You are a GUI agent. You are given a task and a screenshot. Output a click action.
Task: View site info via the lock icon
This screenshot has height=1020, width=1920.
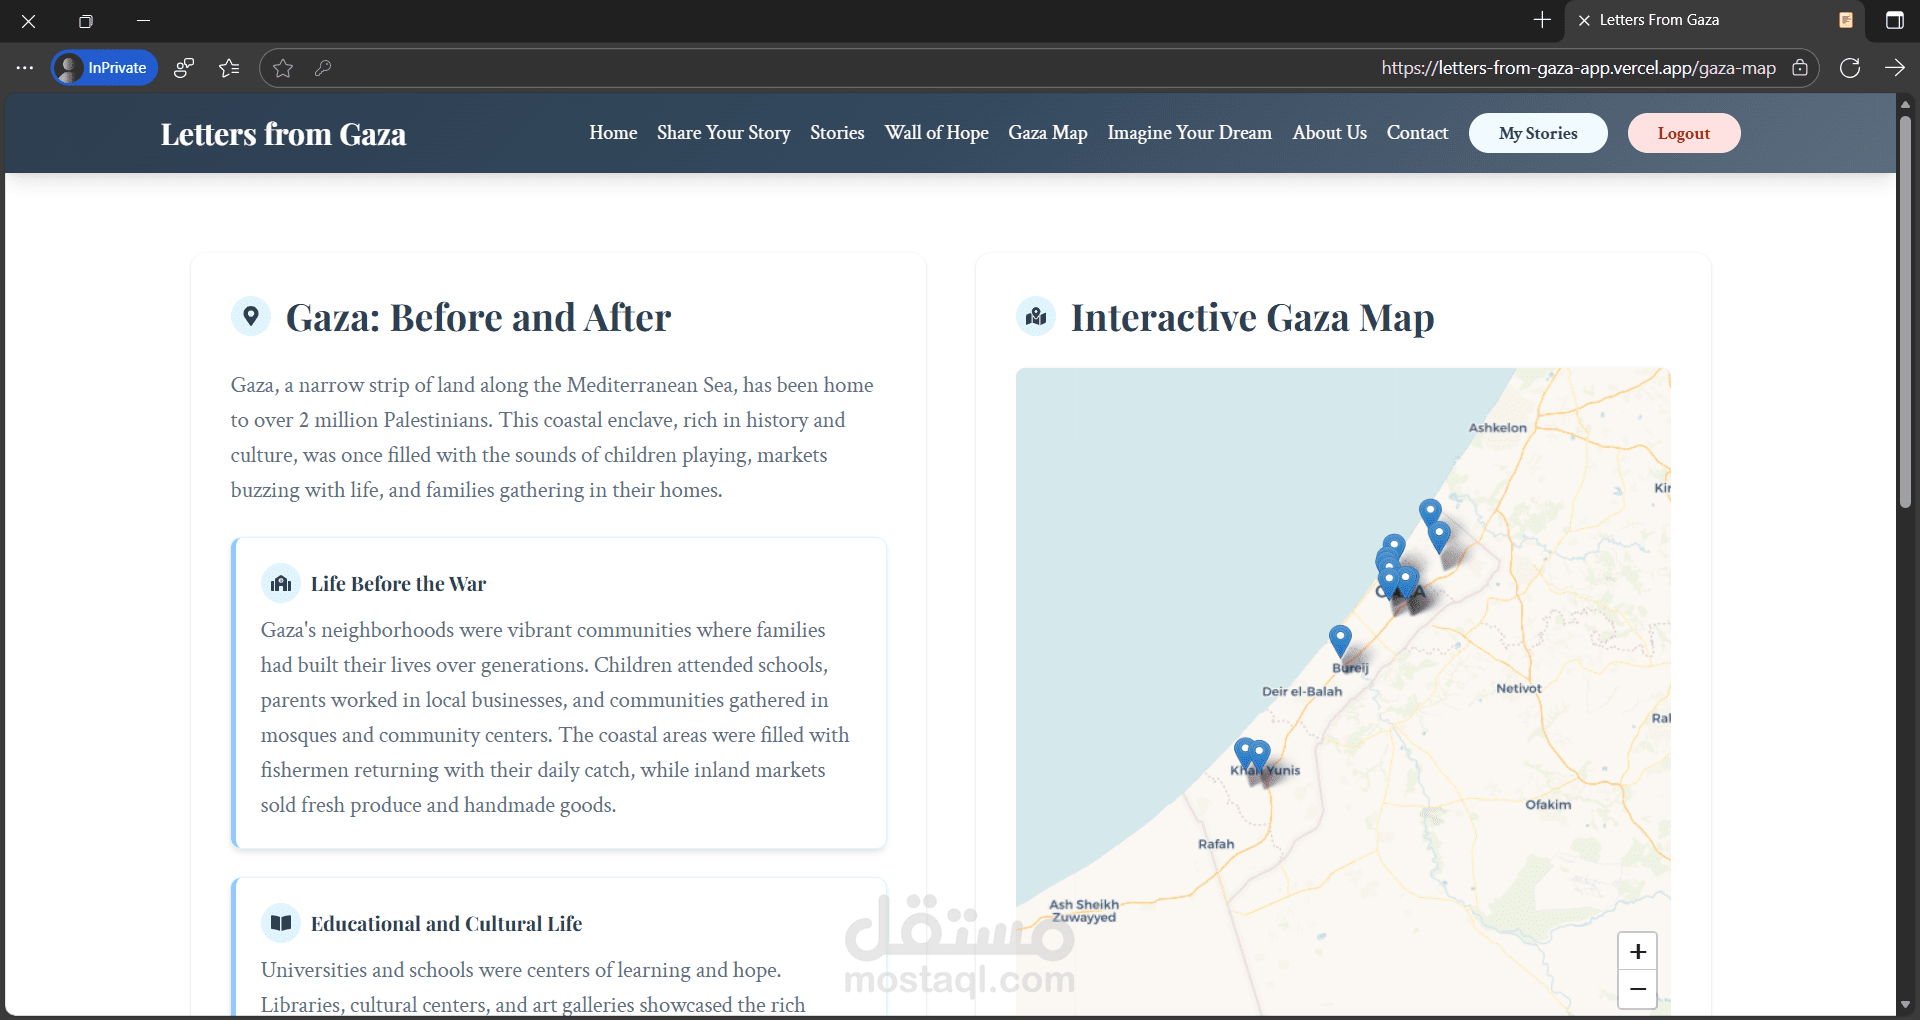coord(1800,68)
